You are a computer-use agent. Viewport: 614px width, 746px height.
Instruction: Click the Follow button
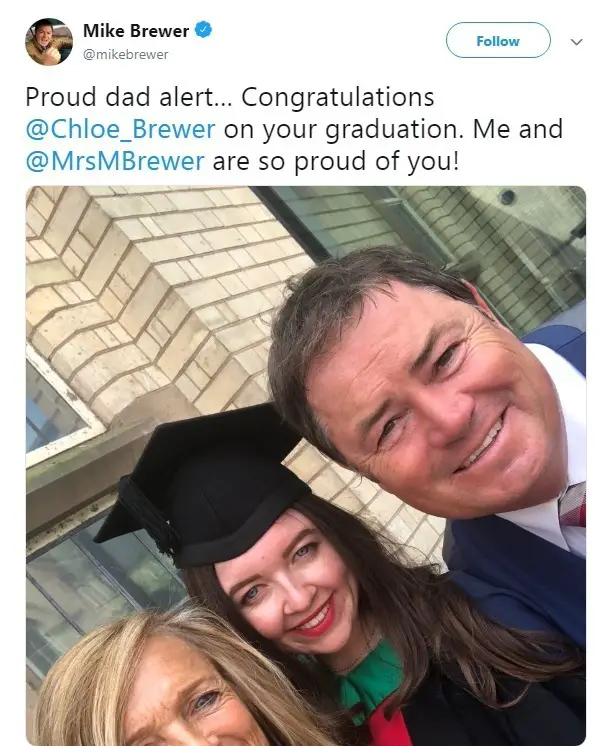click(x=498, y=40)
